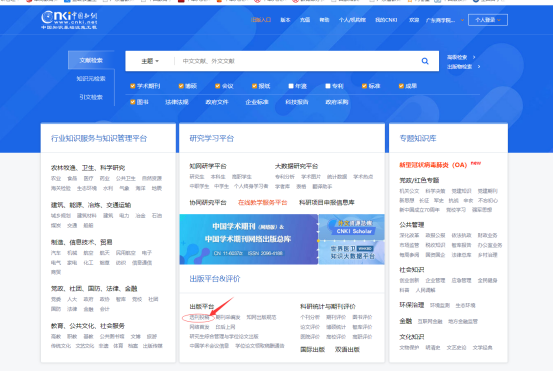Open the 世界医卫知识大数据平台 banner
Screen dimensions: 554x372
(x=352, y=253)
